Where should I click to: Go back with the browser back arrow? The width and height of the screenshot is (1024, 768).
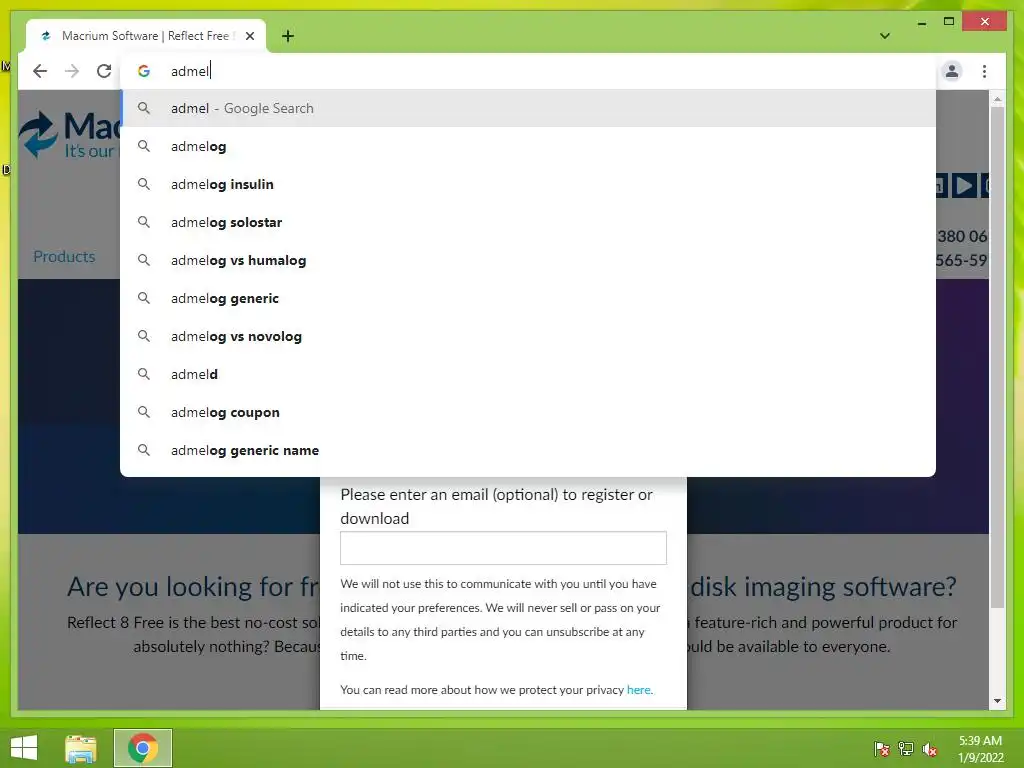coord(40,71)
